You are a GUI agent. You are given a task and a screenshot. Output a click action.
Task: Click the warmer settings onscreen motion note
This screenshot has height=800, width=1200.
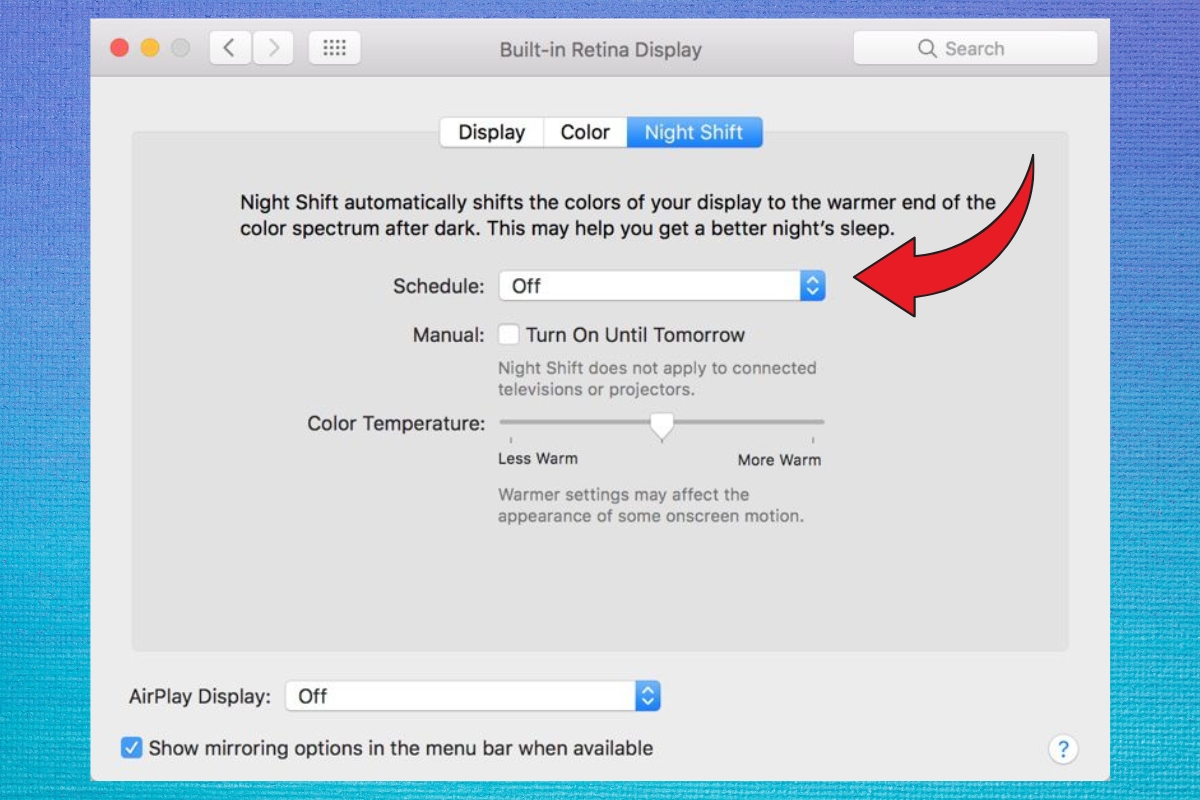pos(651,506)
